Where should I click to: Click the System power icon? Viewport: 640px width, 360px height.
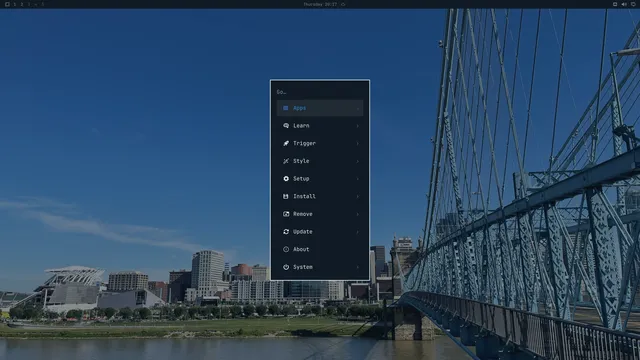coord(286,267)
